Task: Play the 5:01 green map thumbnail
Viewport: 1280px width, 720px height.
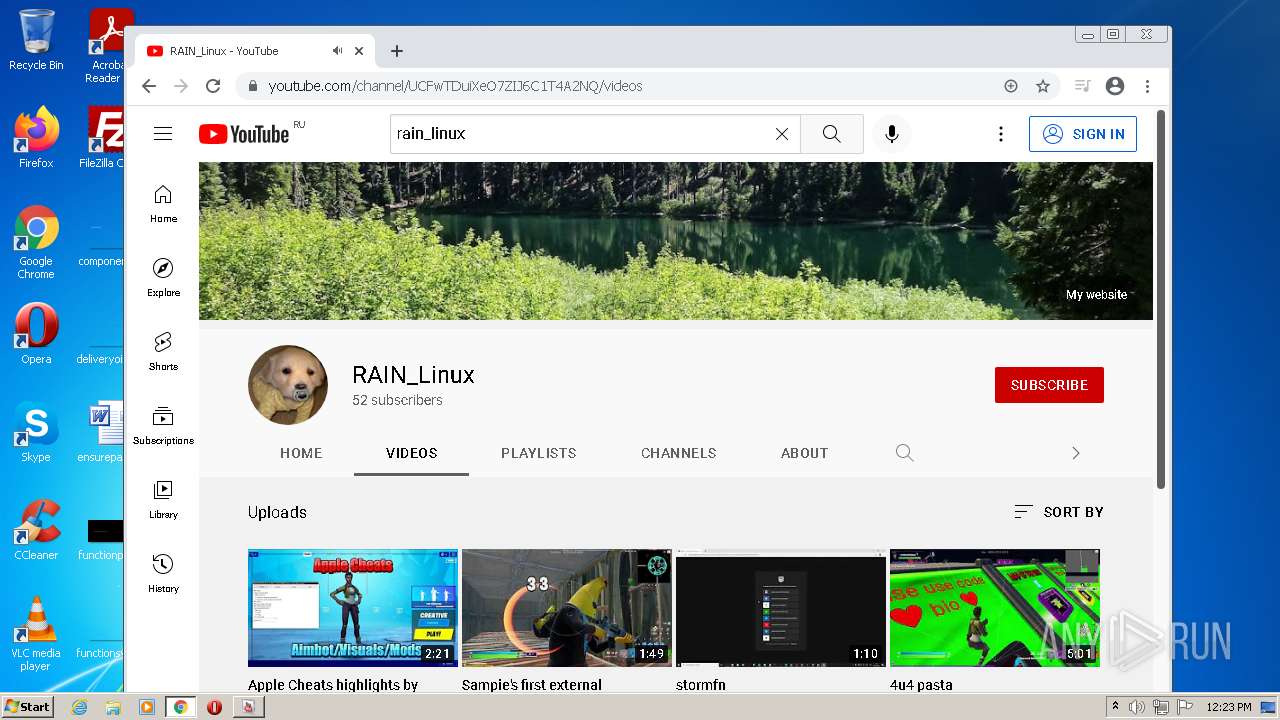Action: click(x=995, y=607)
